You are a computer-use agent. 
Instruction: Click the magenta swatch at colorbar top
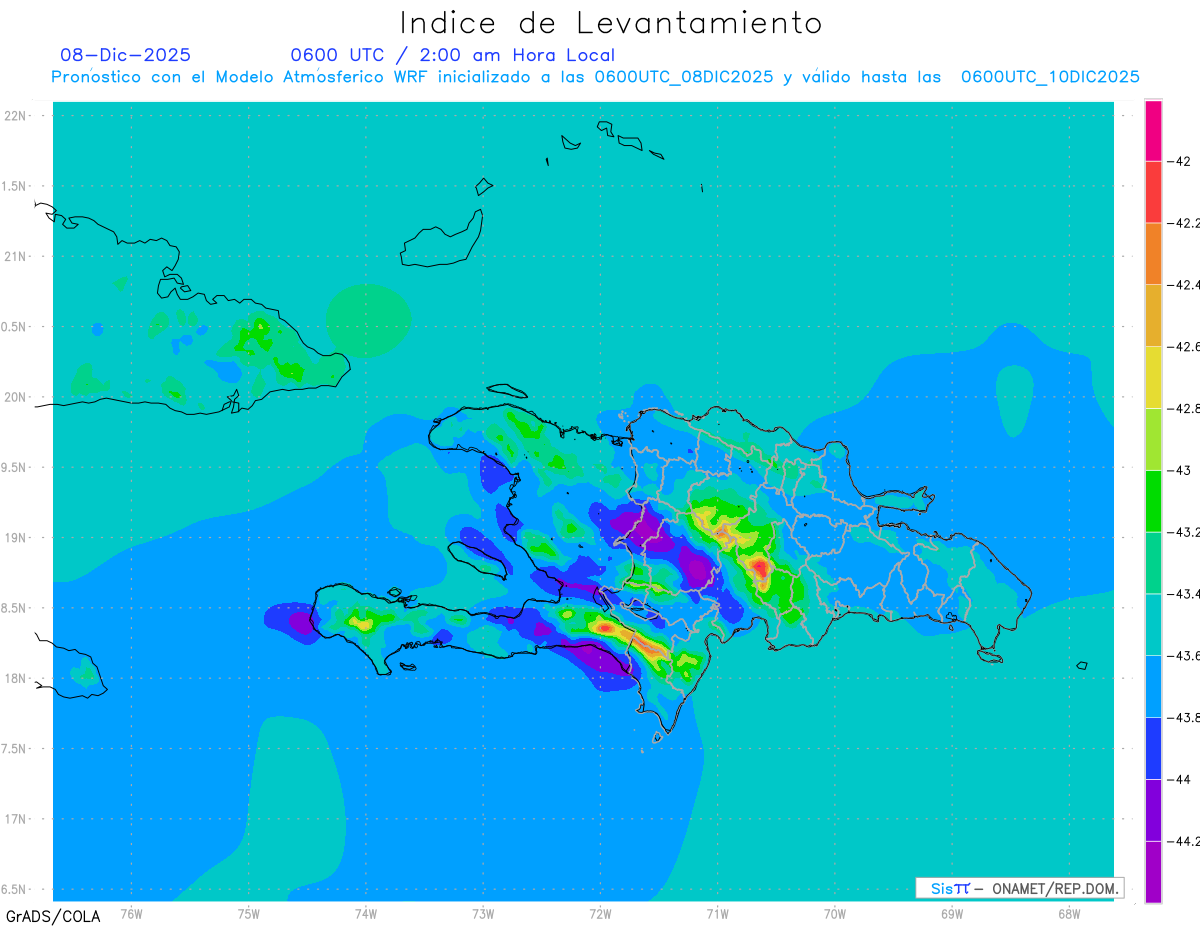(1153, 130)
